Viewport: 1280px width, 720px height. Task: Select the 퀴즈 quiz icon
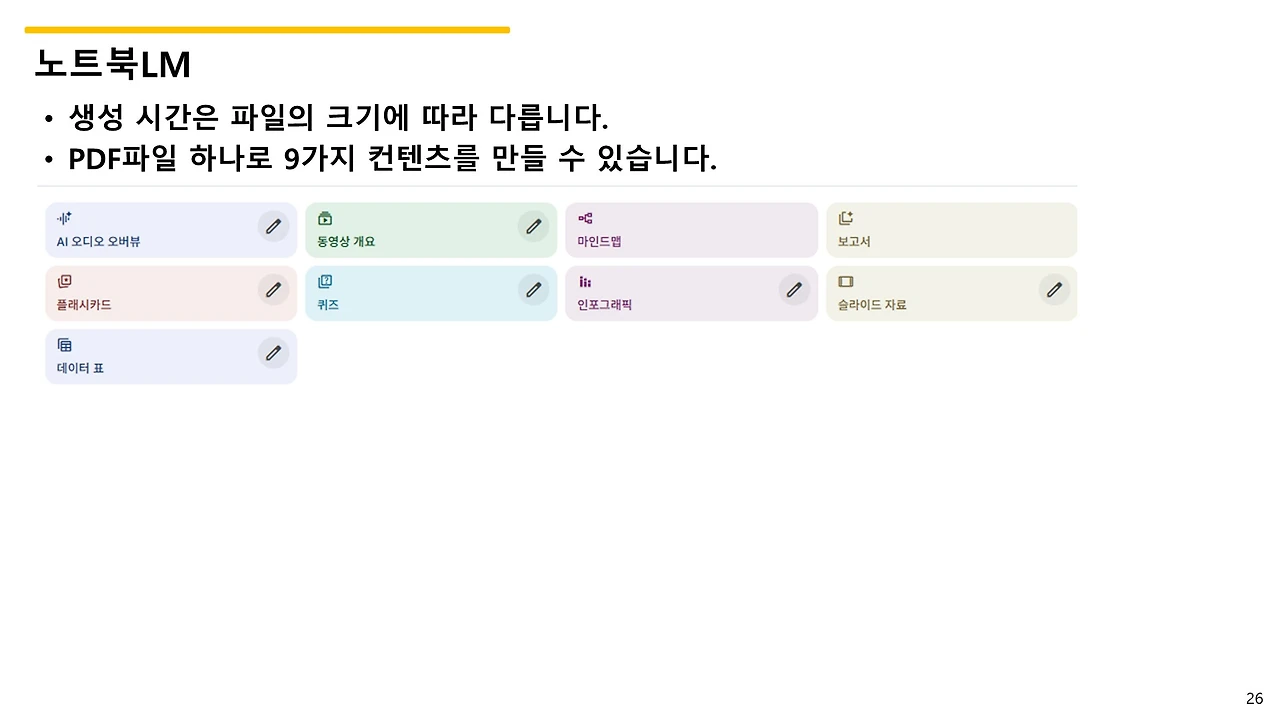point(324,281)
